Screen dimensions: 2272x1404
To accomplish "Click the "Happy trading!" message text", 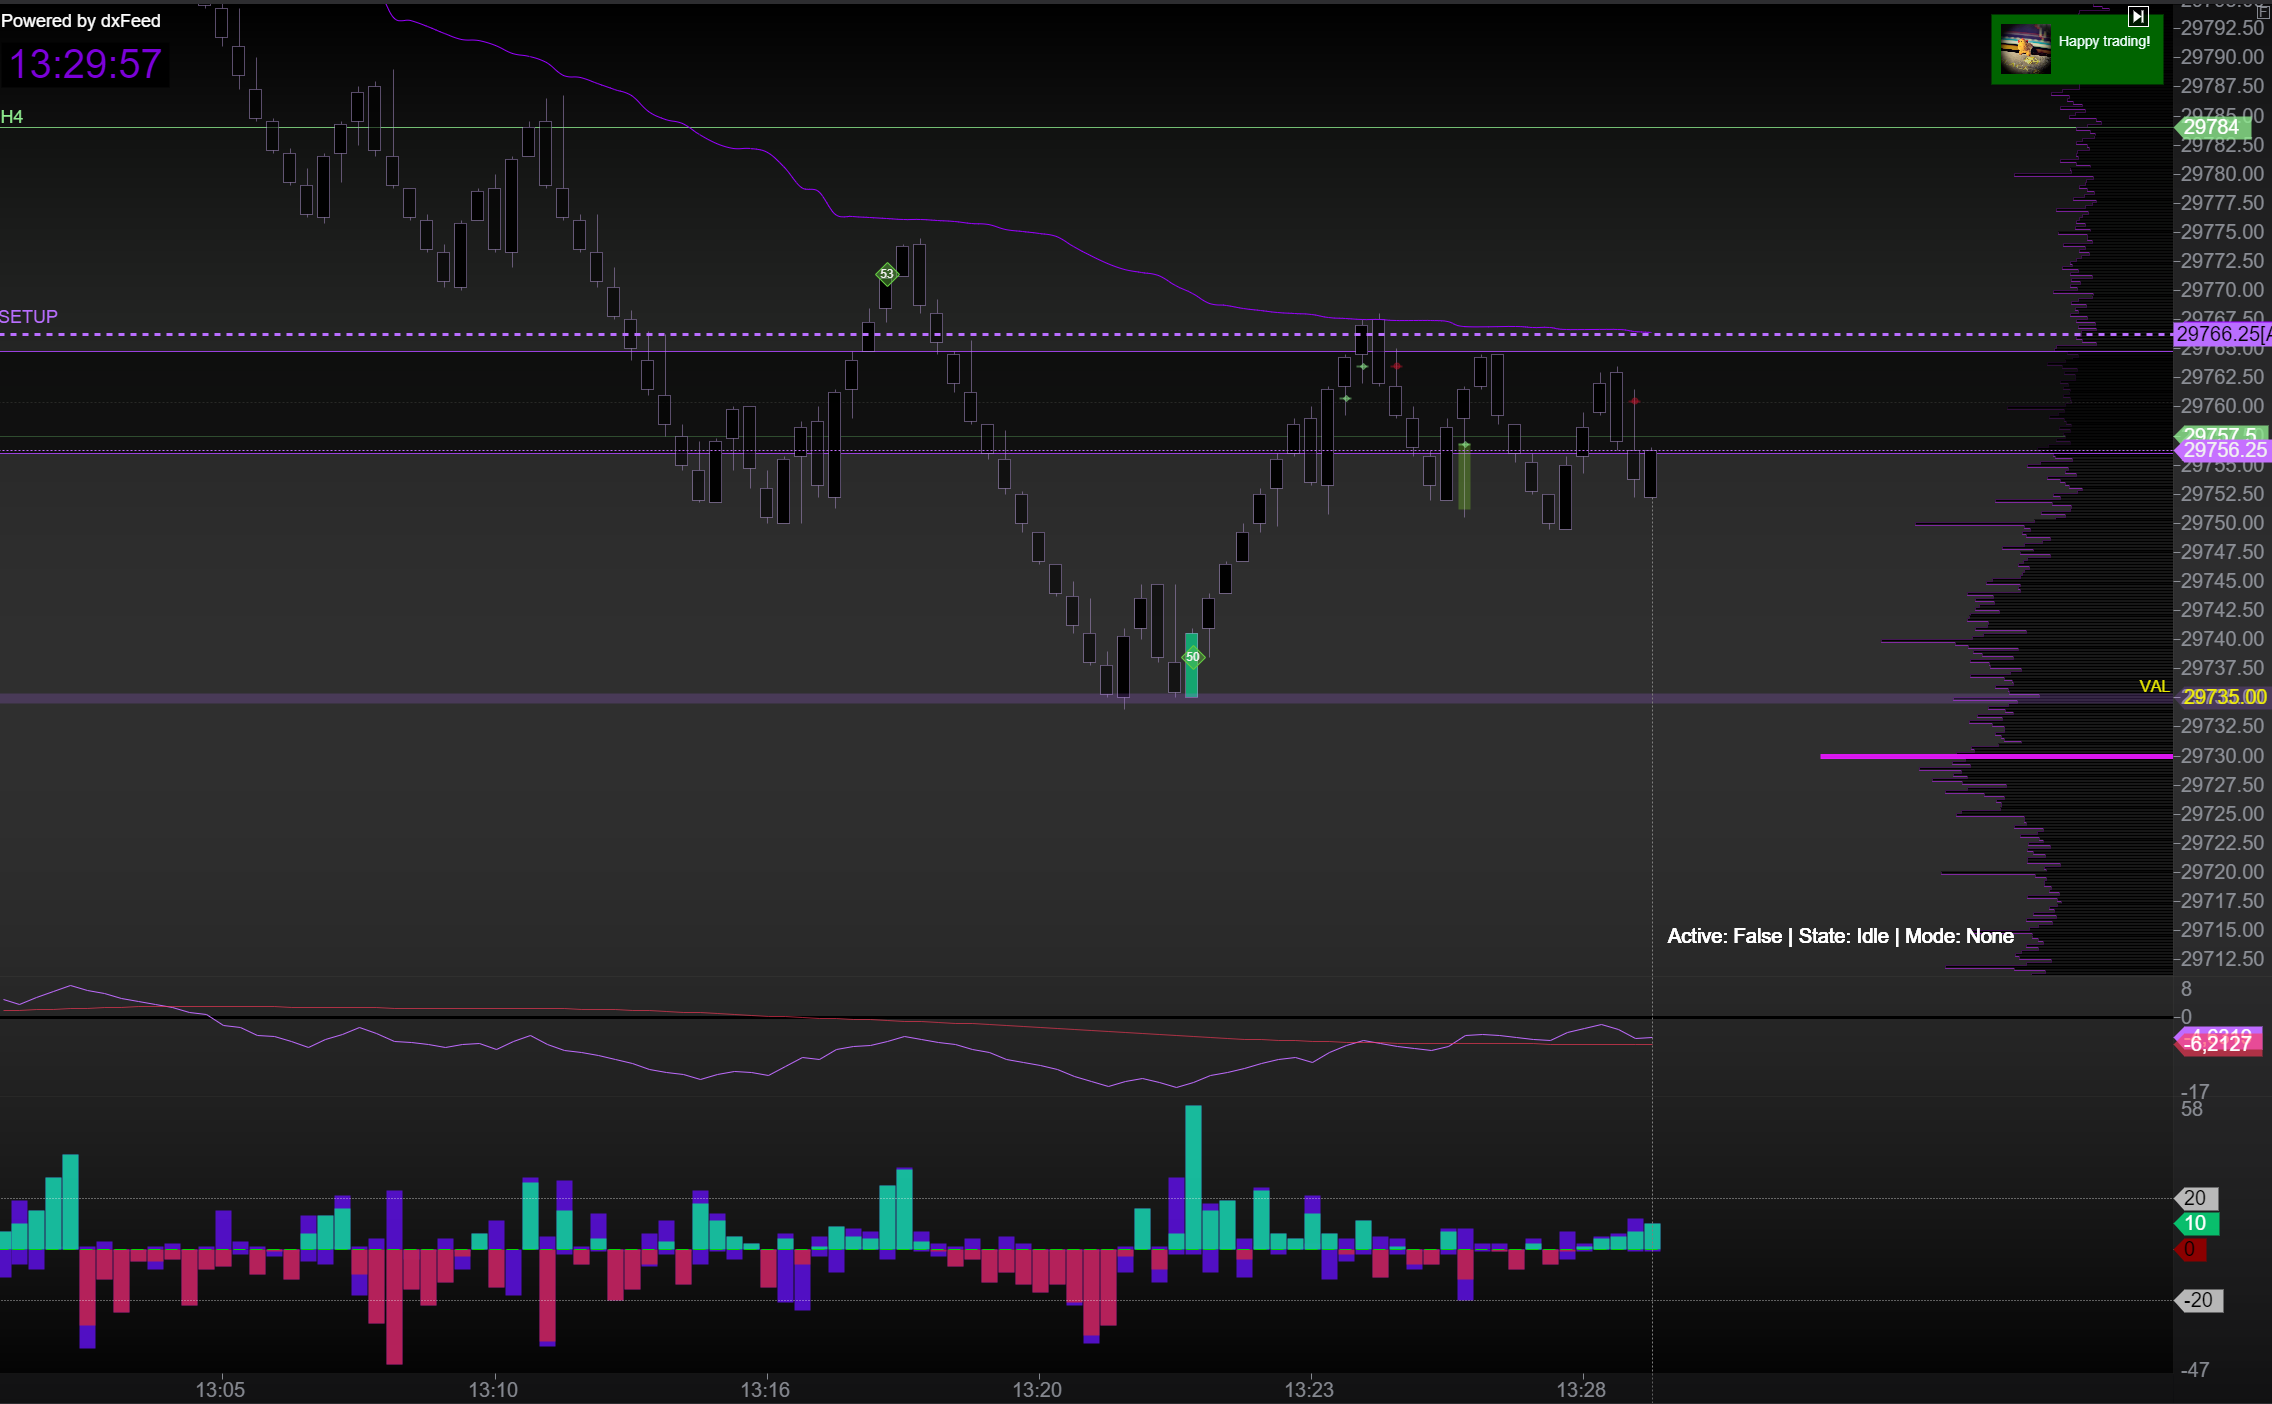I will point(2104,41).
